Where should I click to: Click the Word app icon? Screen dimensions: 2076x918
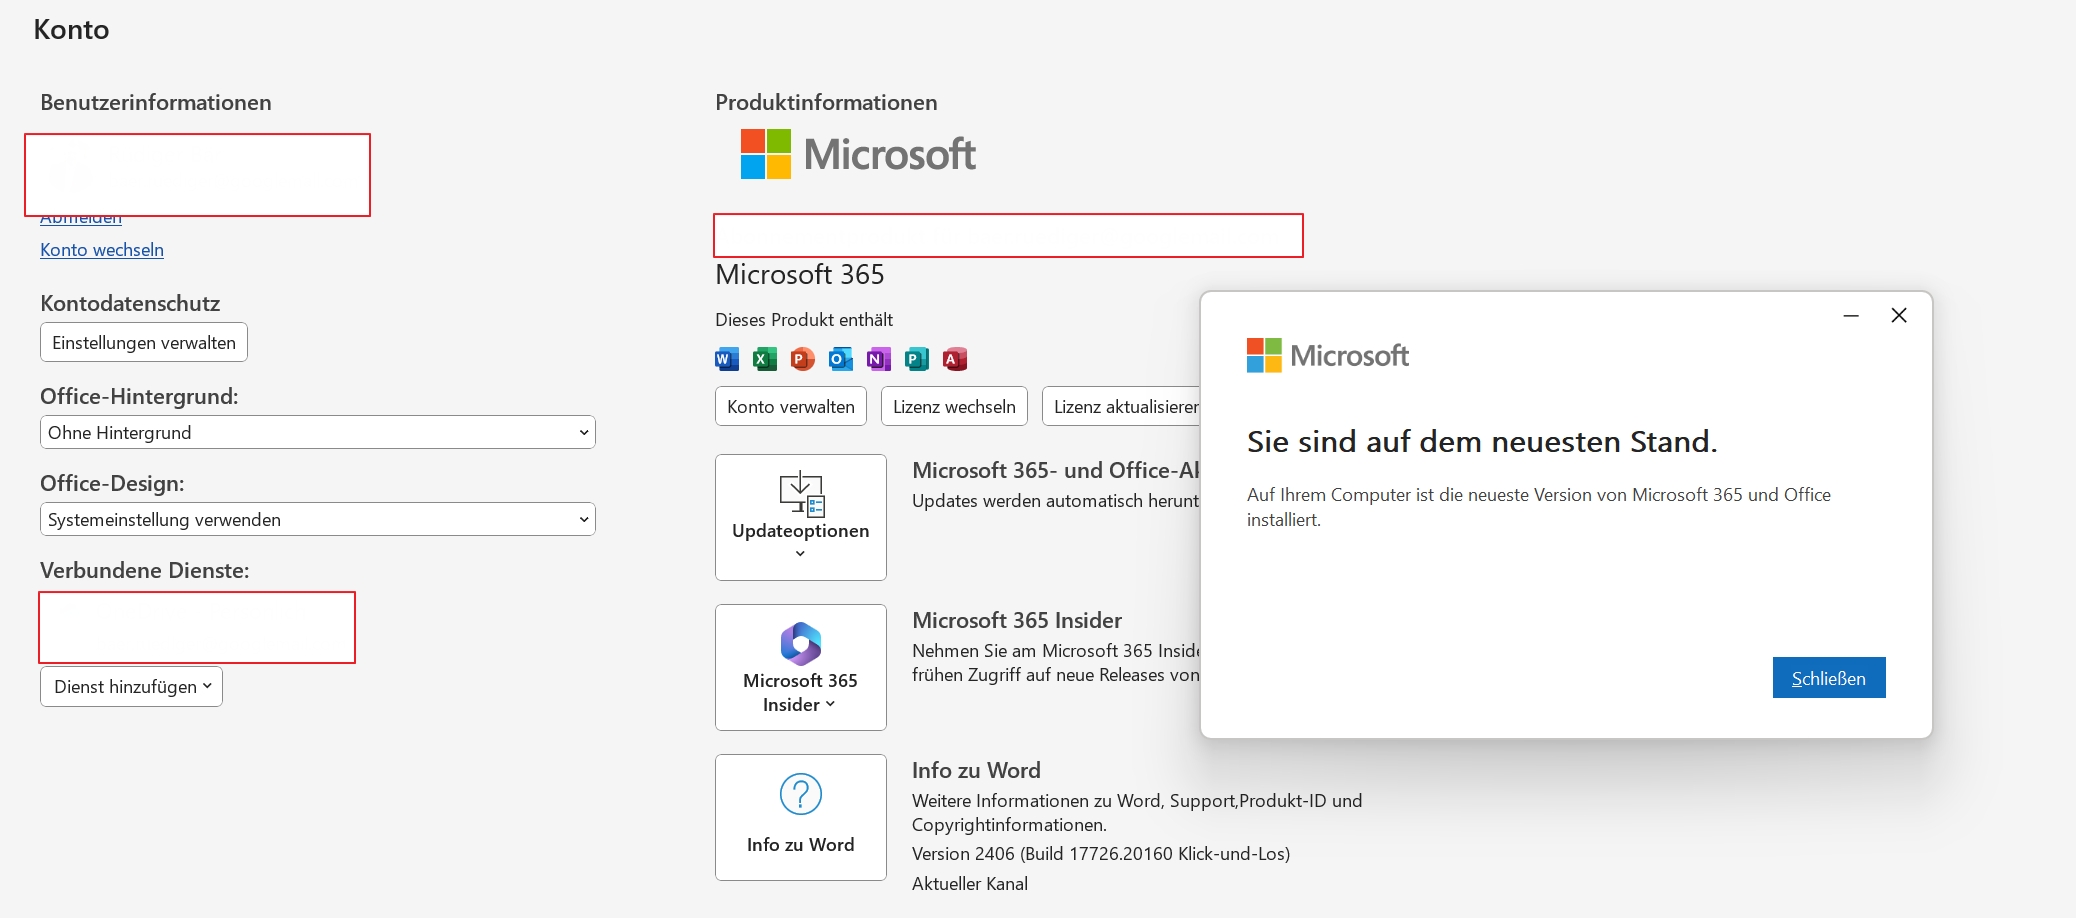727,359
